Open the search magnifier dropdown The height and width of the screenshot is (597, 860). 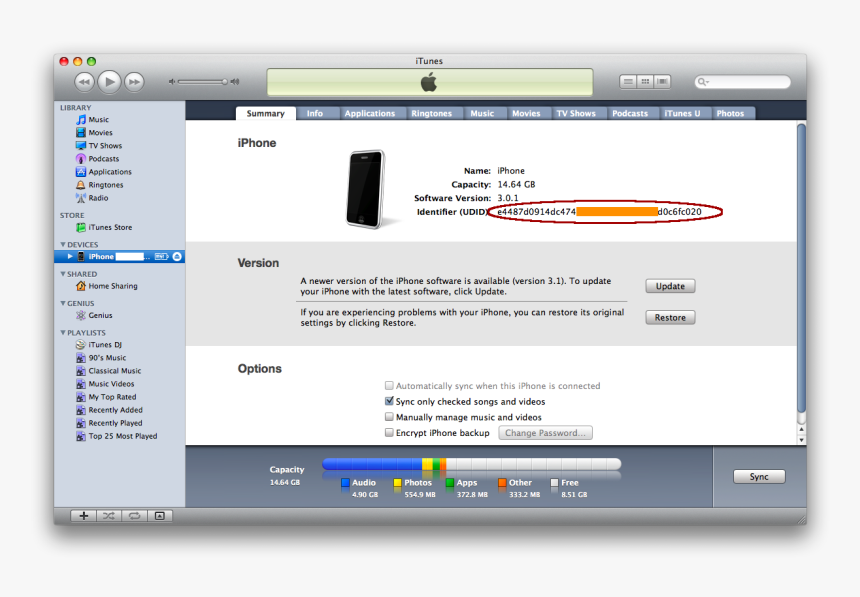point(703,82)
